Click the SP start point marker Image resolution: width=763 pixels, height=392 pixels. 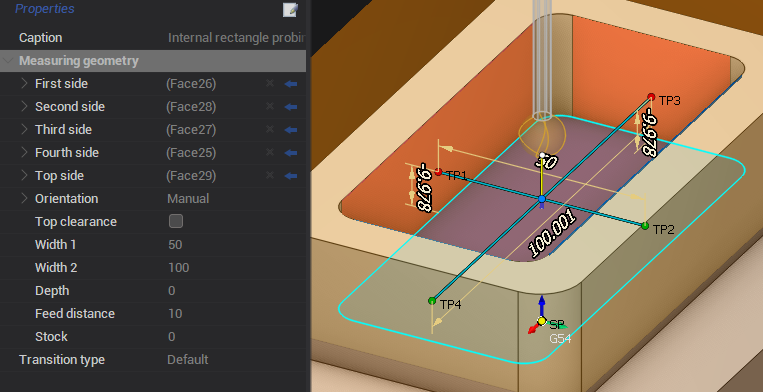click(541, 321)
